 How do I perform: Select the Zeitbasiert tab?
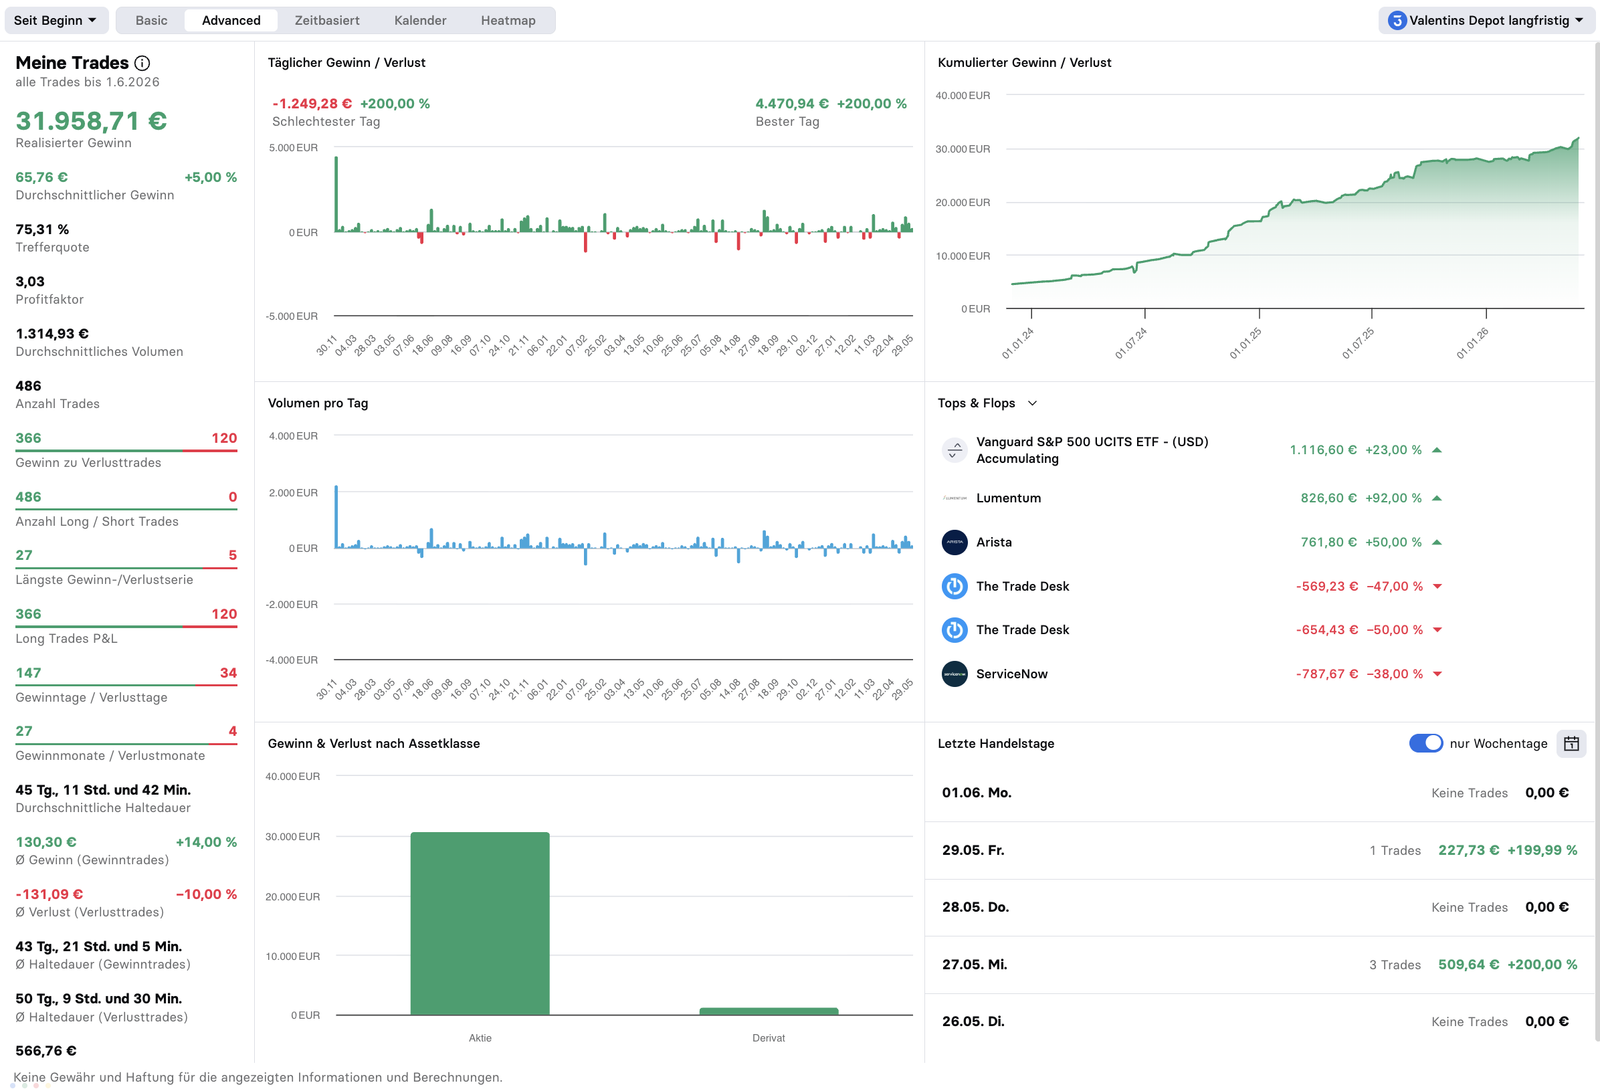pyautogui.click(x=327, y=20)
